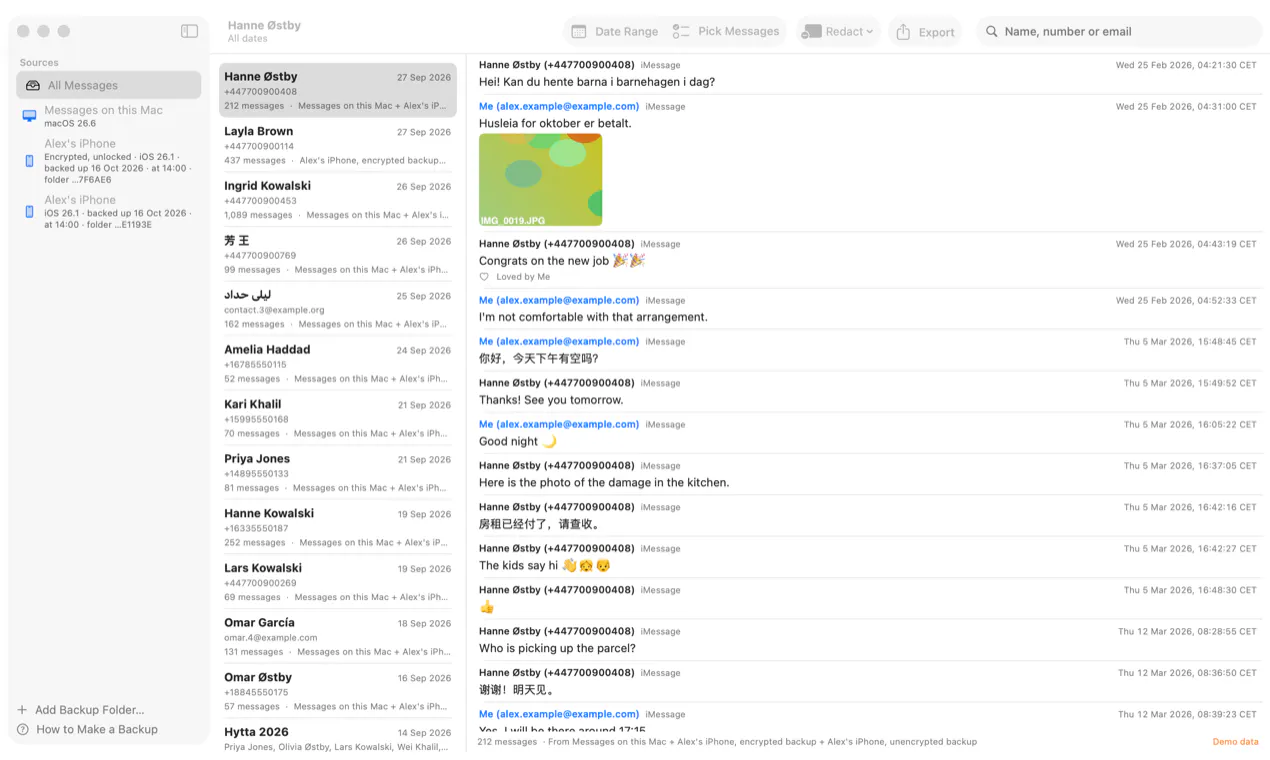Click the "212 messages" status bar summary
The height and width of the screenshot is (760, 1270).
pyautogui.click(x=507, y=742)
